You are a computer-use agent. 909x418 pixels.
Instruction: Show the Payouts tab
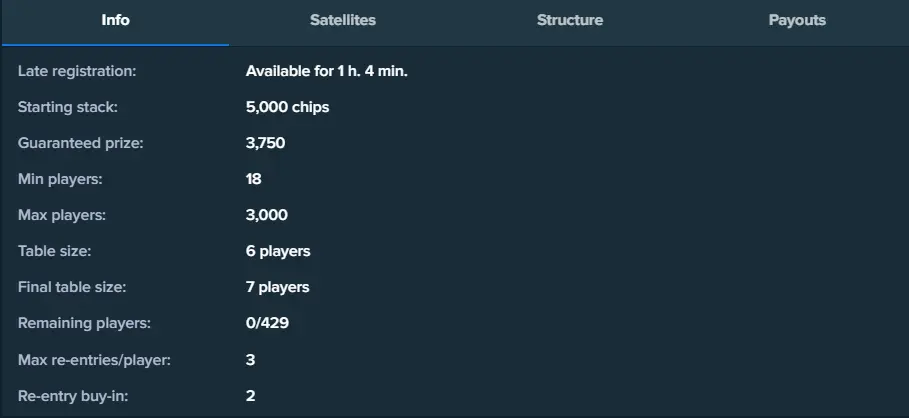(797, 21)
